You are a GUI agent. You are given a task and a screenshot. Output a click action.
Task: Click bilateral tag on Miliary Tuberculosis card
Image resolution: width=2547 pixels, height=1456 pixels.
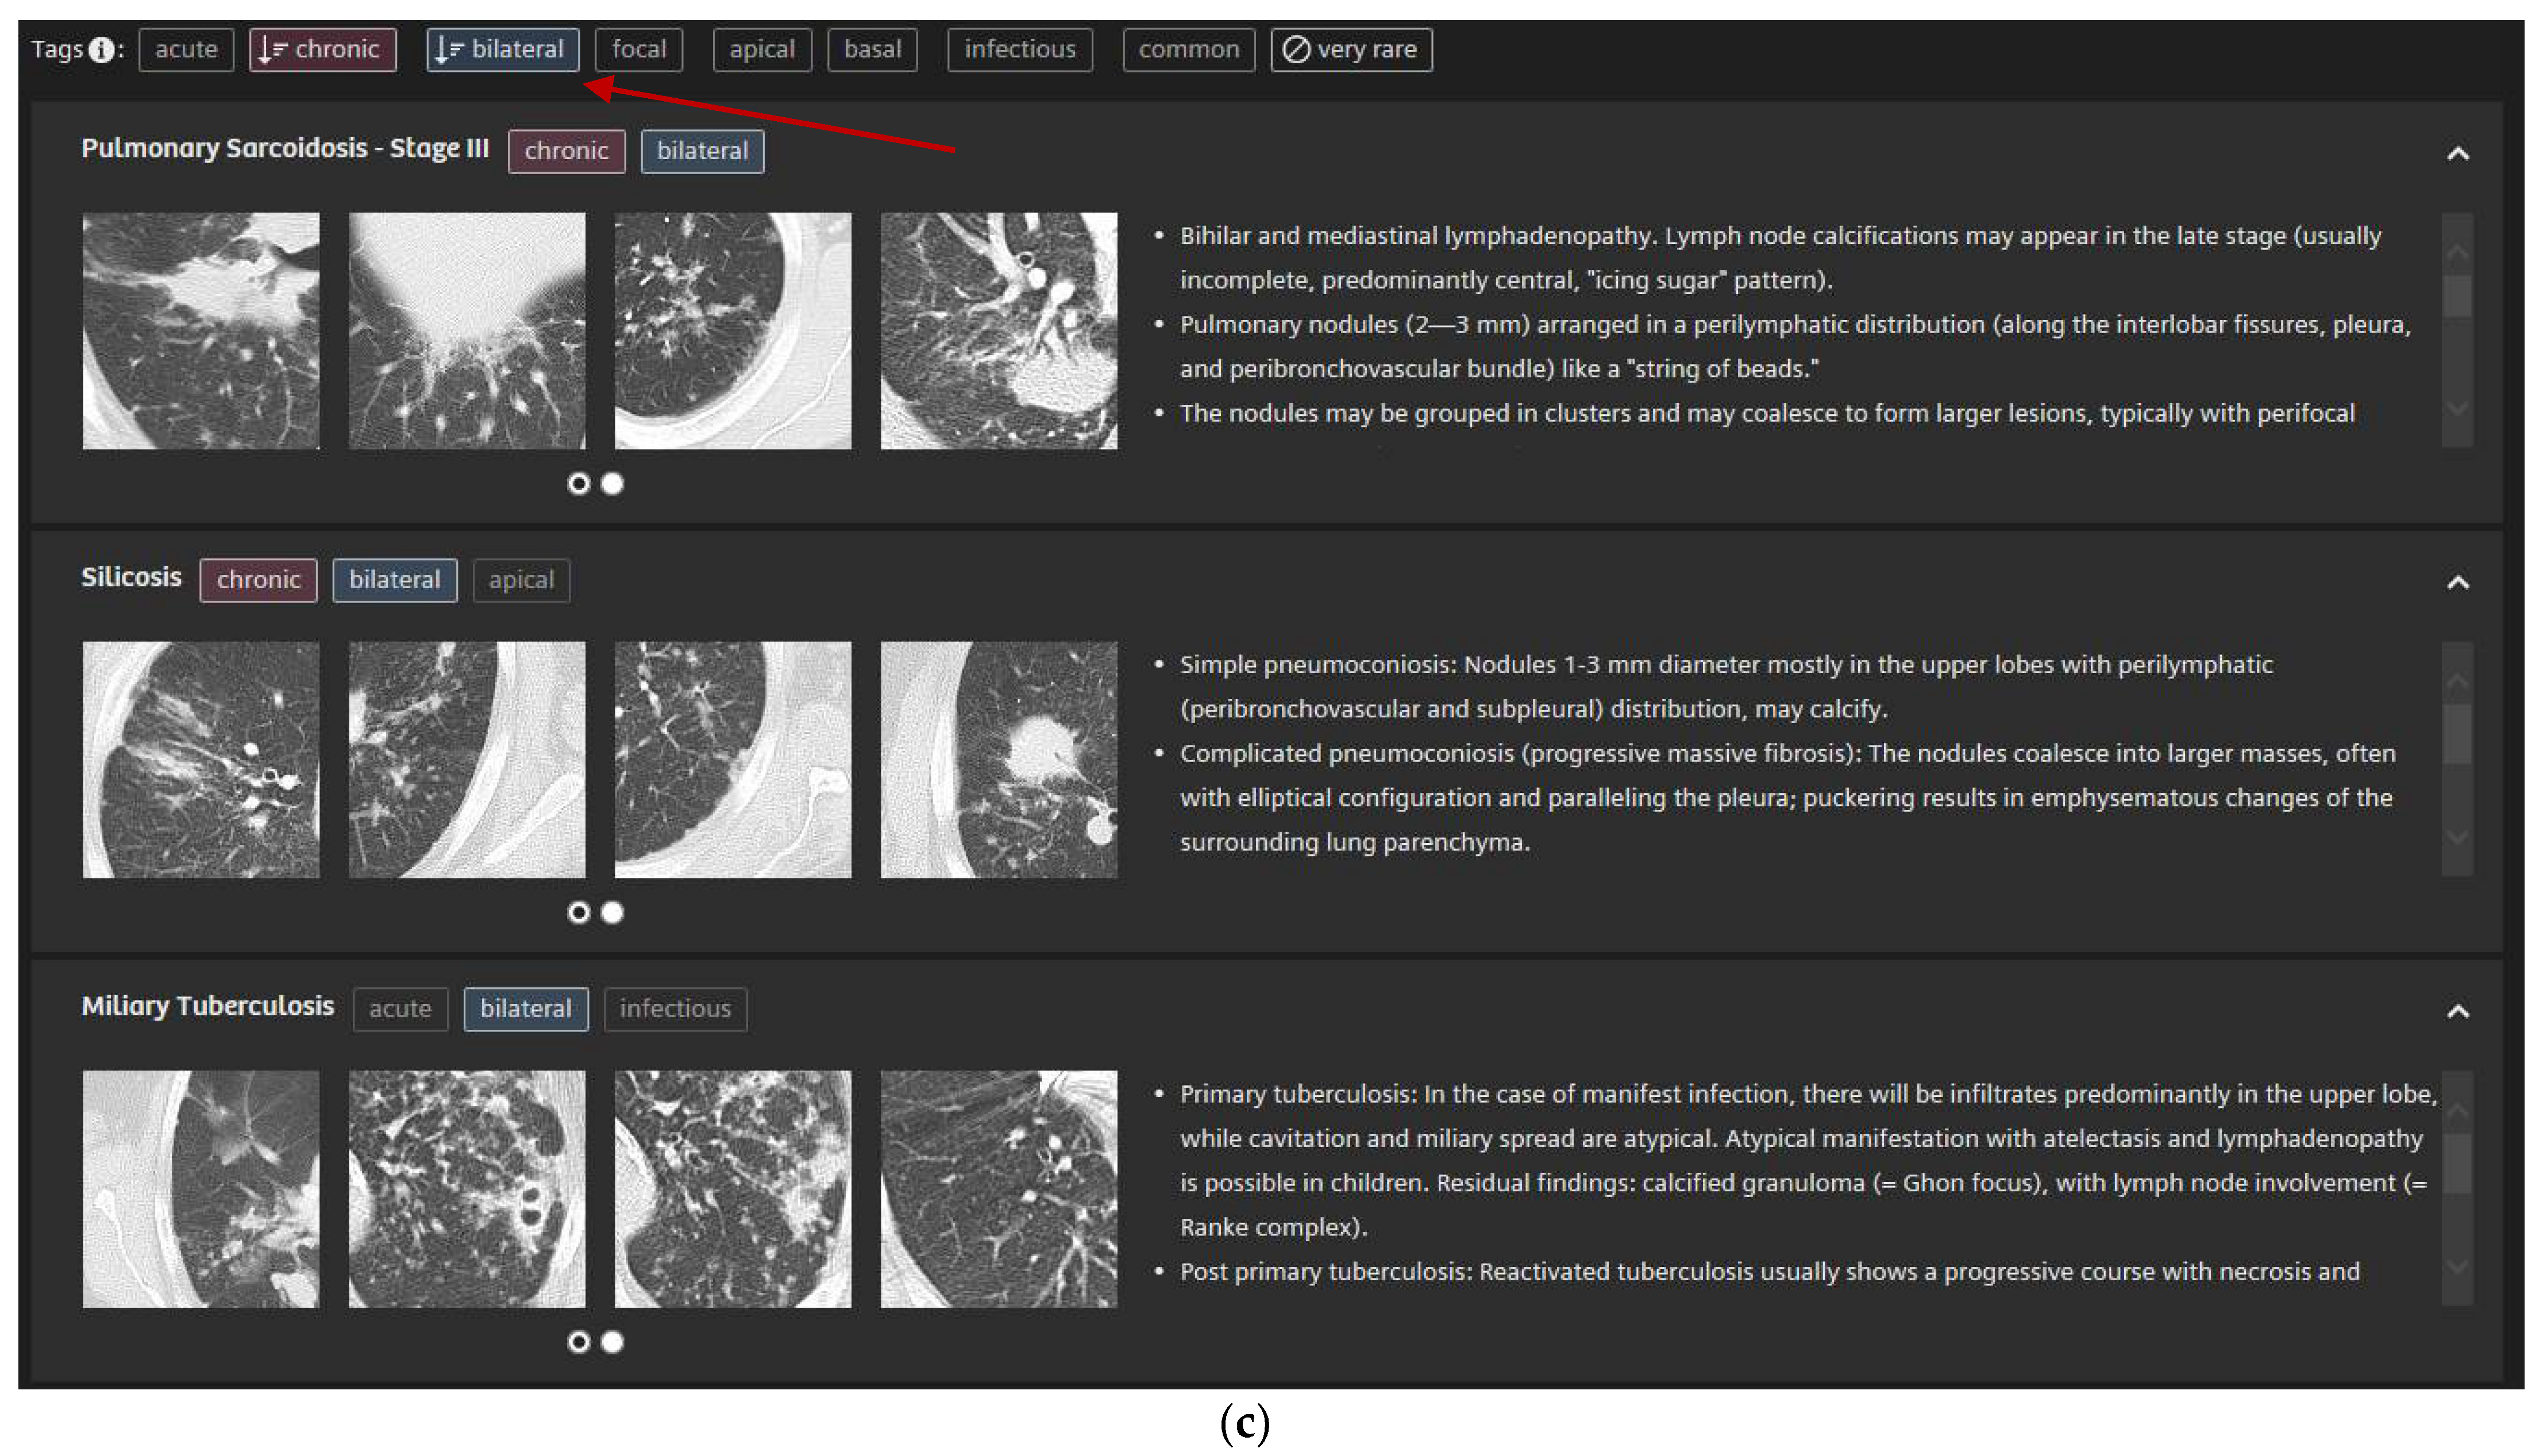526,1009
